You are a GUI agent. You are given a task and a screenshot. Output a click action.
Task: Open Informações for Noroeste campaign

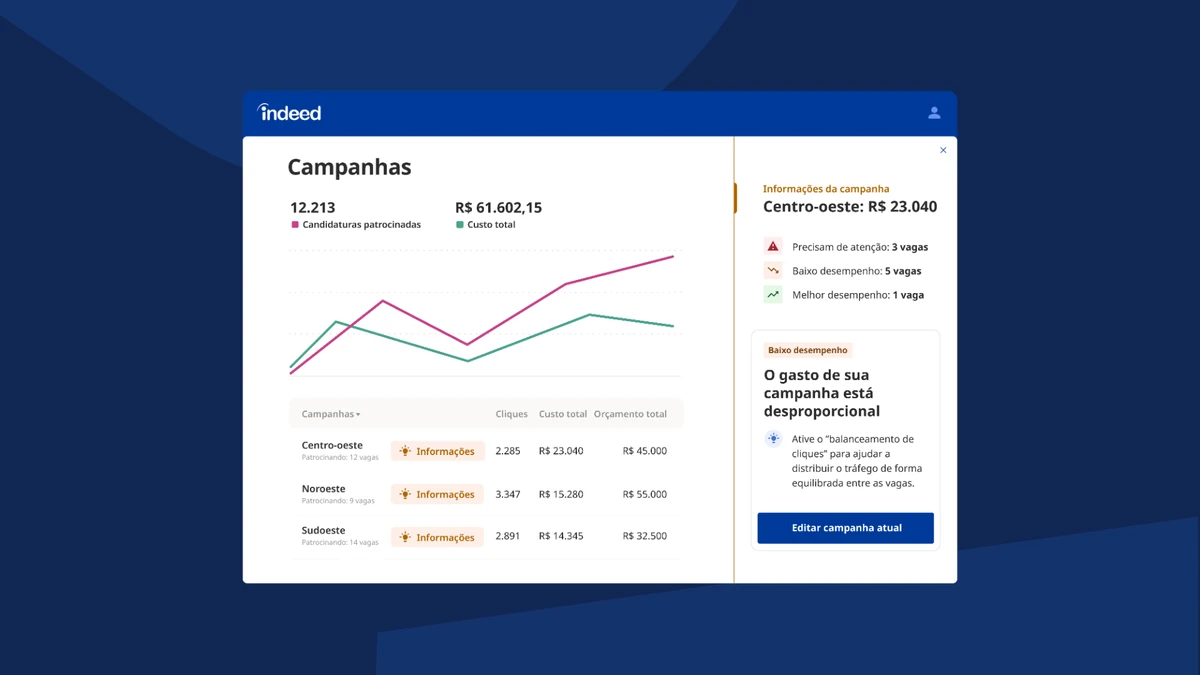[x=437, y=494]
